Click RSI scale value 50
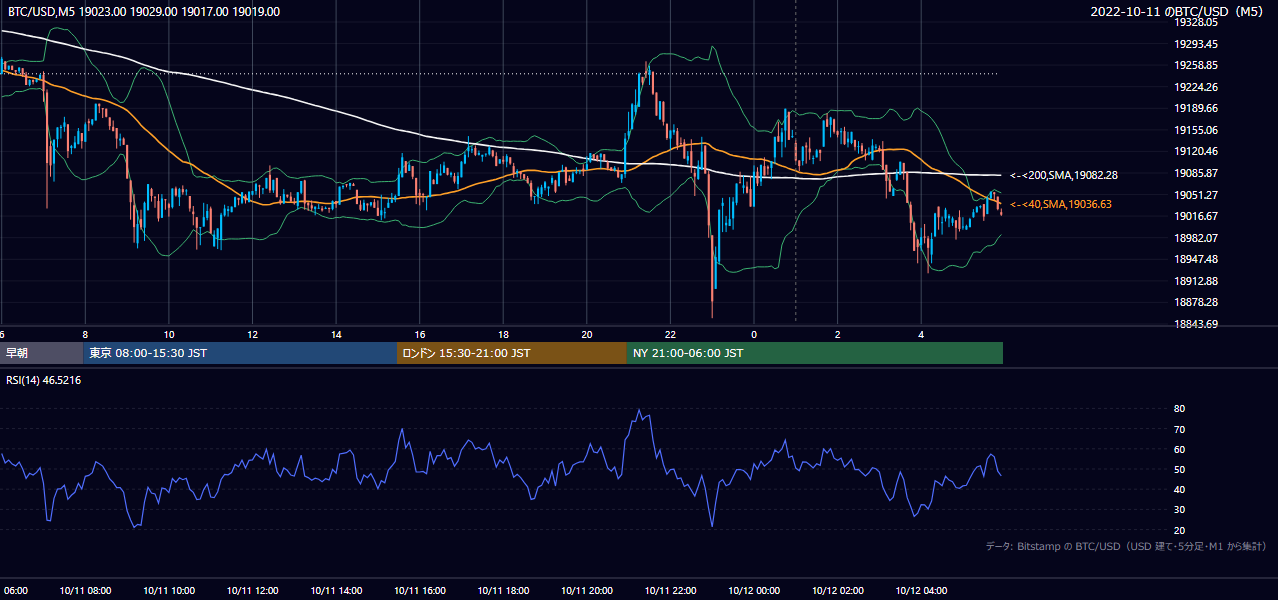Image resolution: width=1278 pixels, height=600 pixels. (1180, 469)
